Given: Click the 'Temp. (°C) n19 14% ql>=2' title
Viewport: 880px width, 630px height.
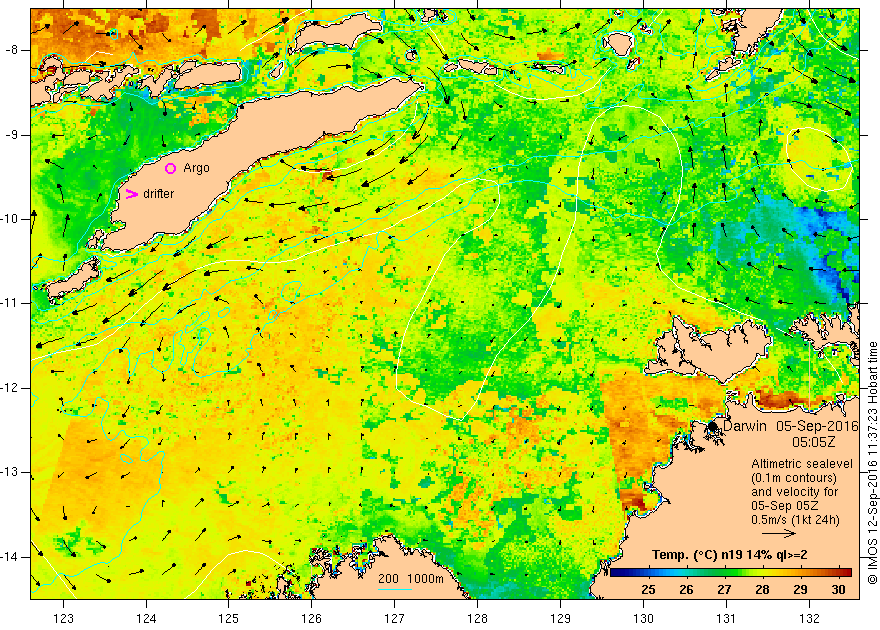Looking at the screenshot, I should click(730, 555).
